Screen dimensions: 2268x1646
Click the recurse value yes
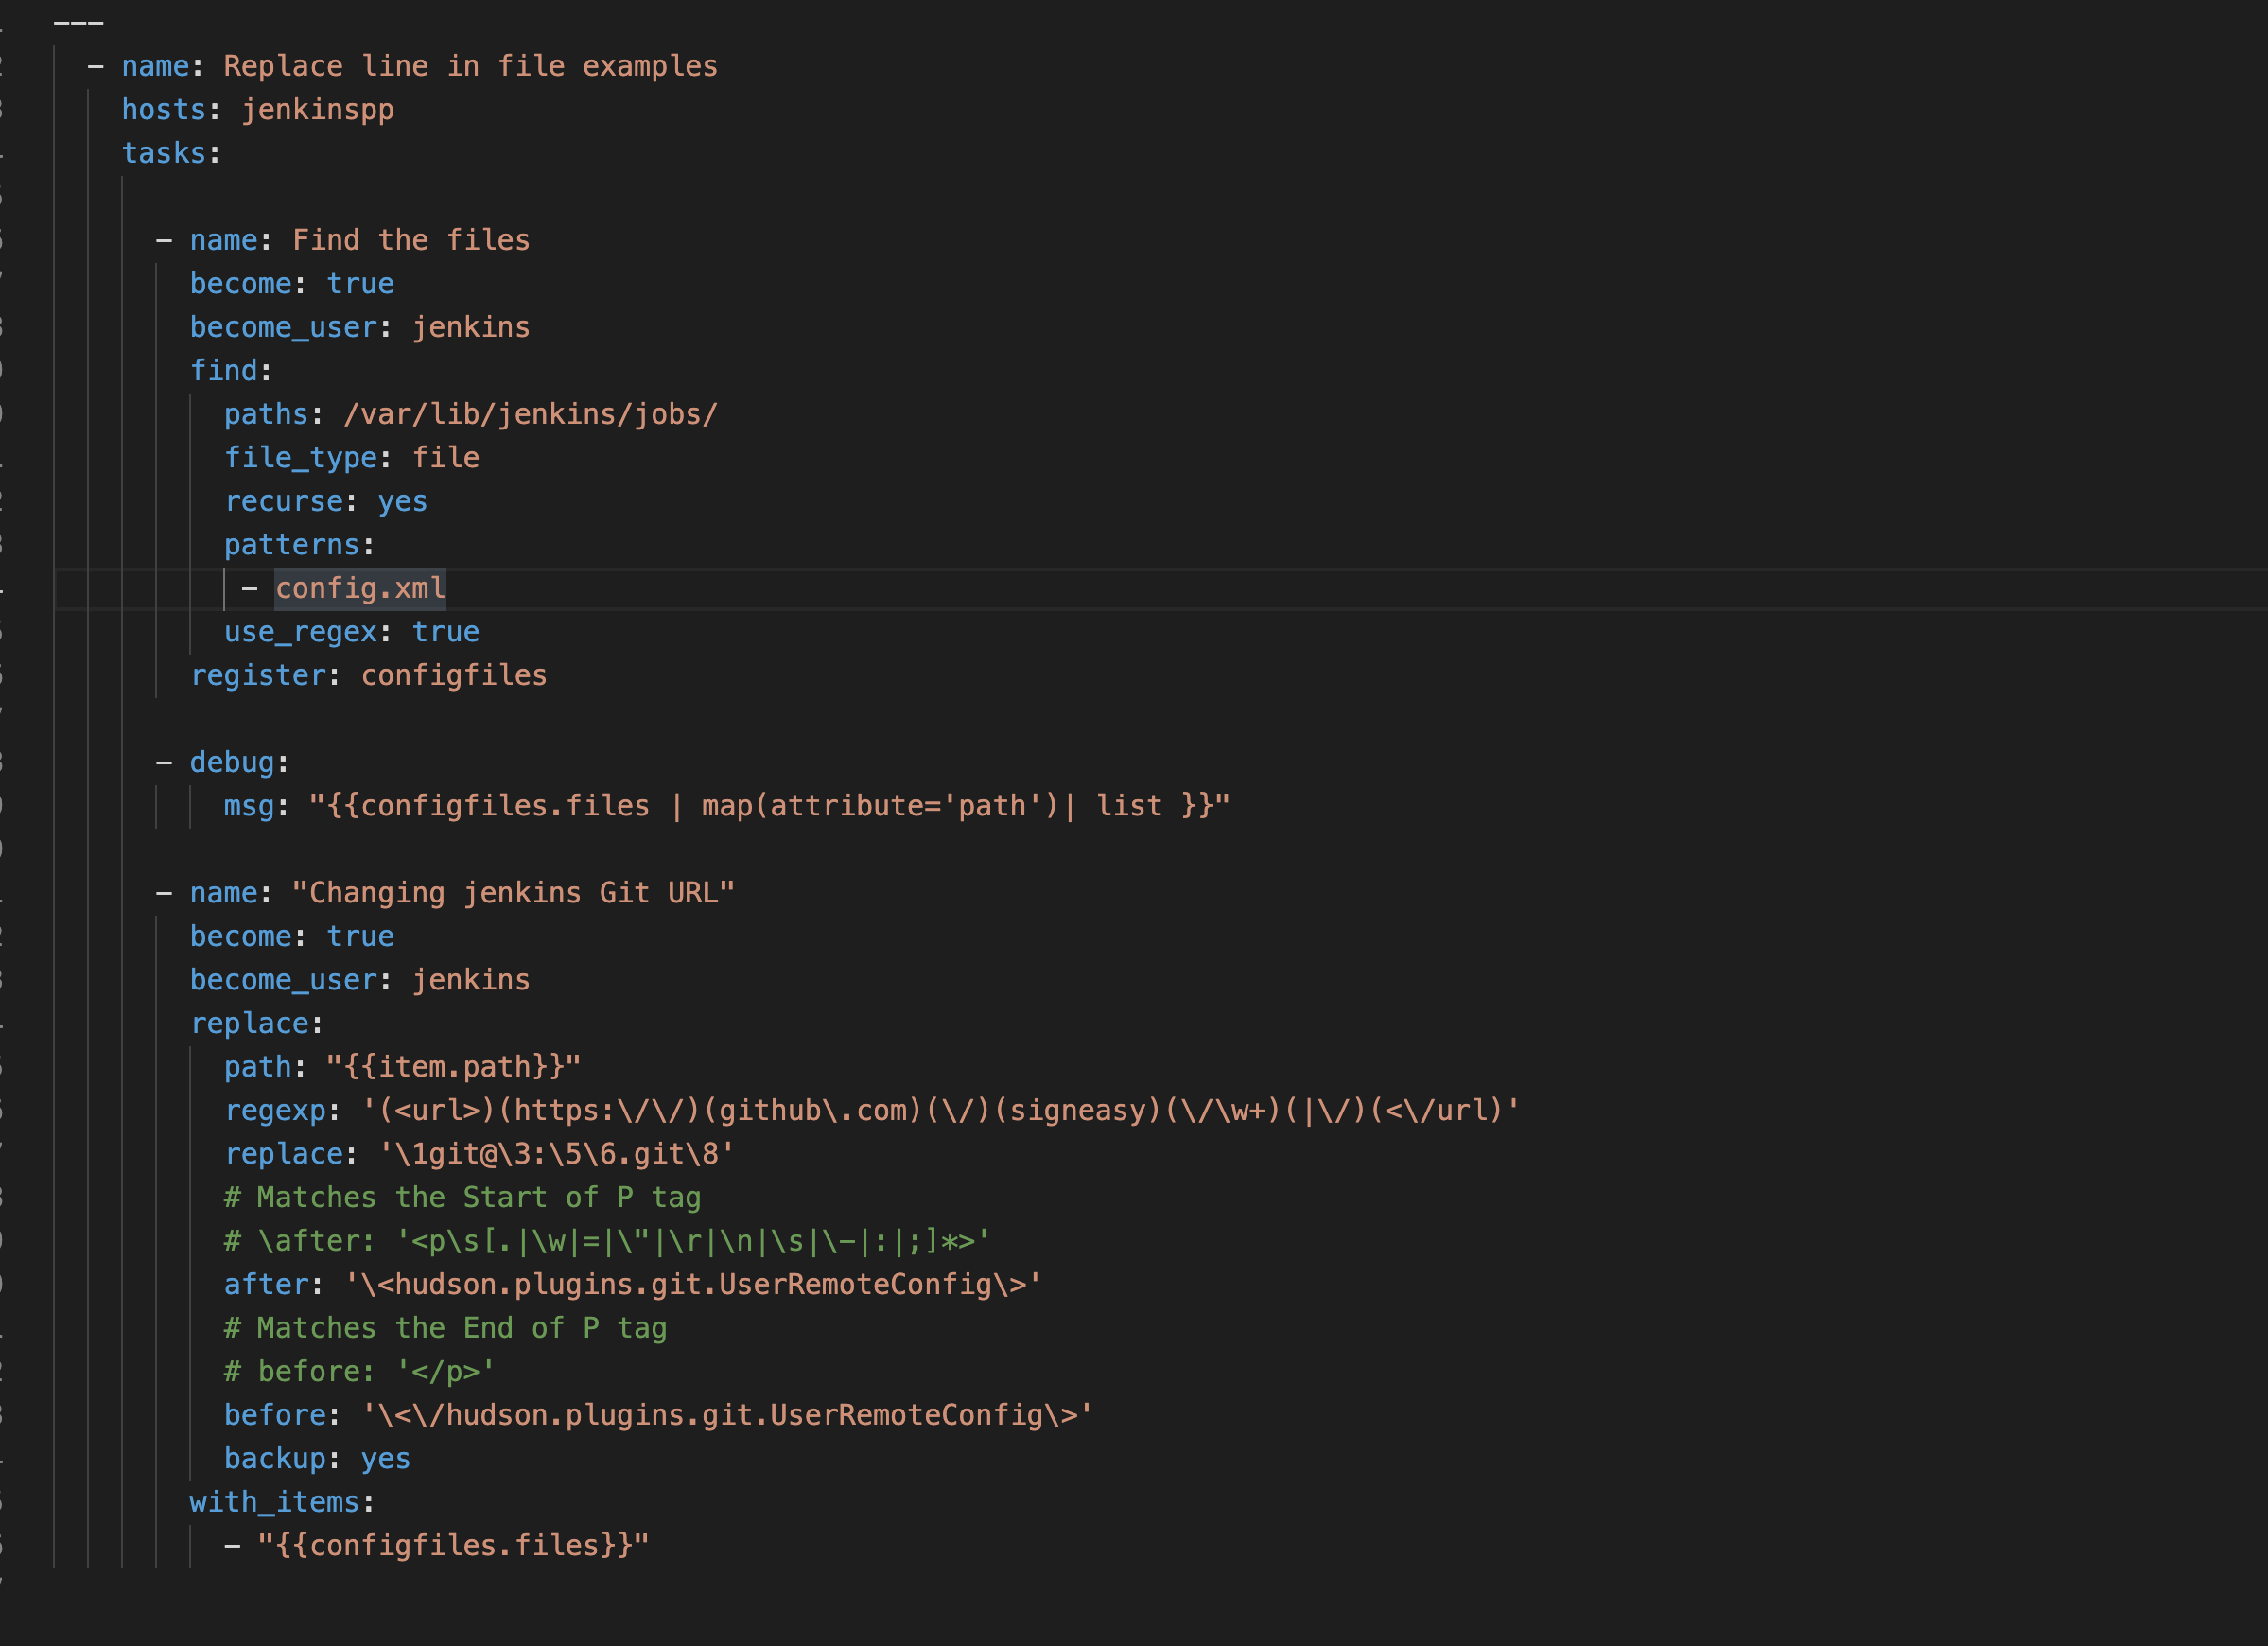[x=401, y=500]
